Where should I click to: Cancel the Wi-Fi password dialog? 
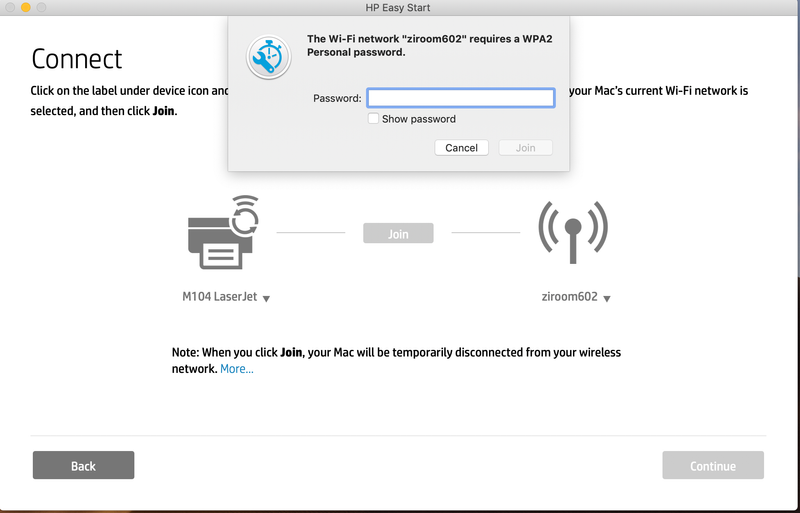(461, 148)
